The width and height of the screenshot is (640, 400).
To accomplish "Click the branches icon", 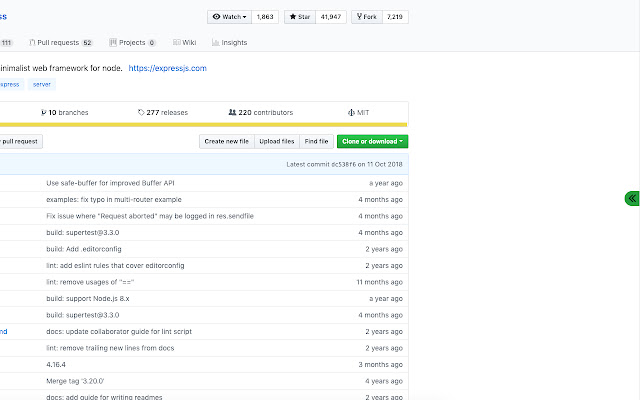I will pyautogui.click(x=44, y=113).
